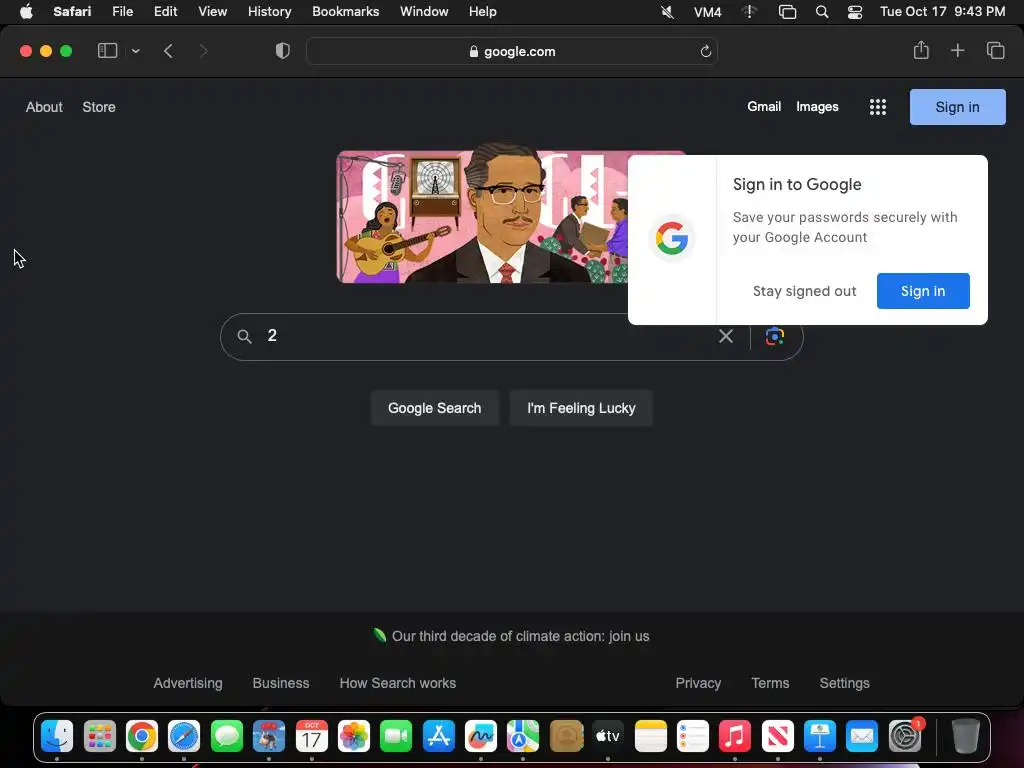Open the About link

44,107
